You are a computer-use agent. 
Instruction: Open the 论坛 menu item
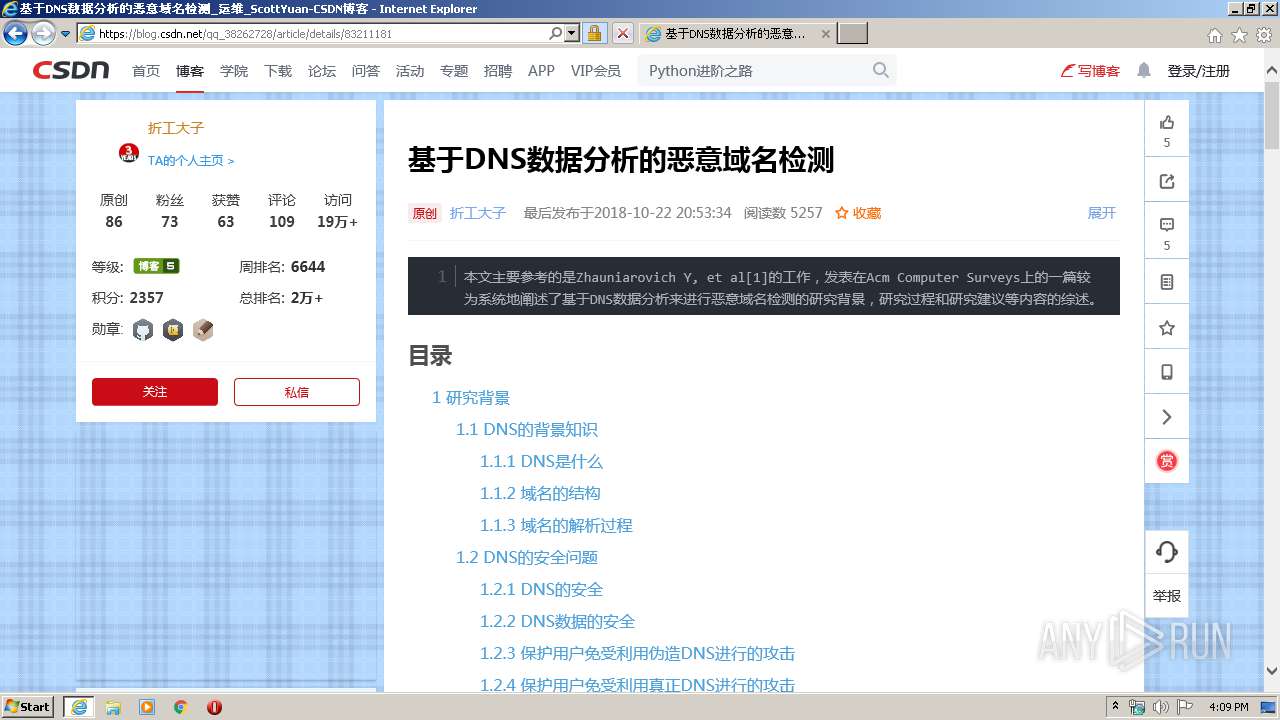click(x=322, y=71)
